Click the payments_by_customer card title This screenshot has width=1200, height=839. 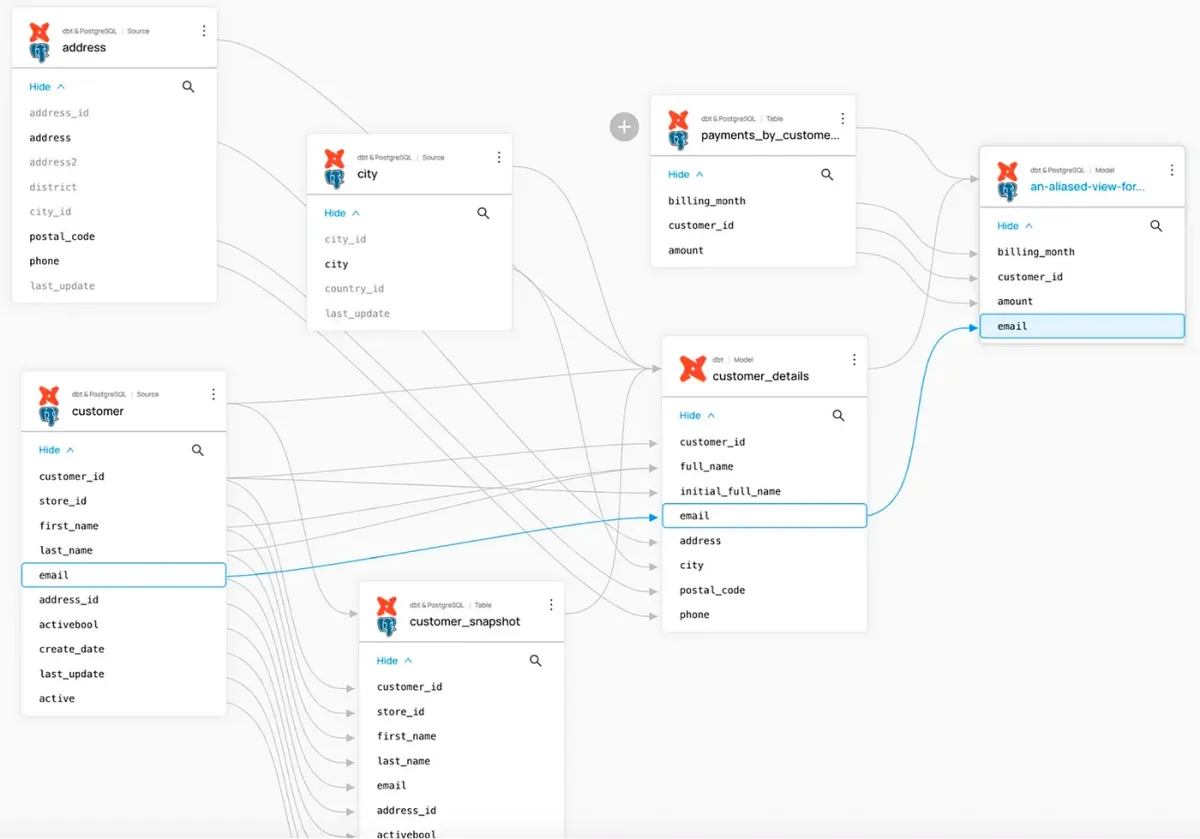click(x=770, y=135)
